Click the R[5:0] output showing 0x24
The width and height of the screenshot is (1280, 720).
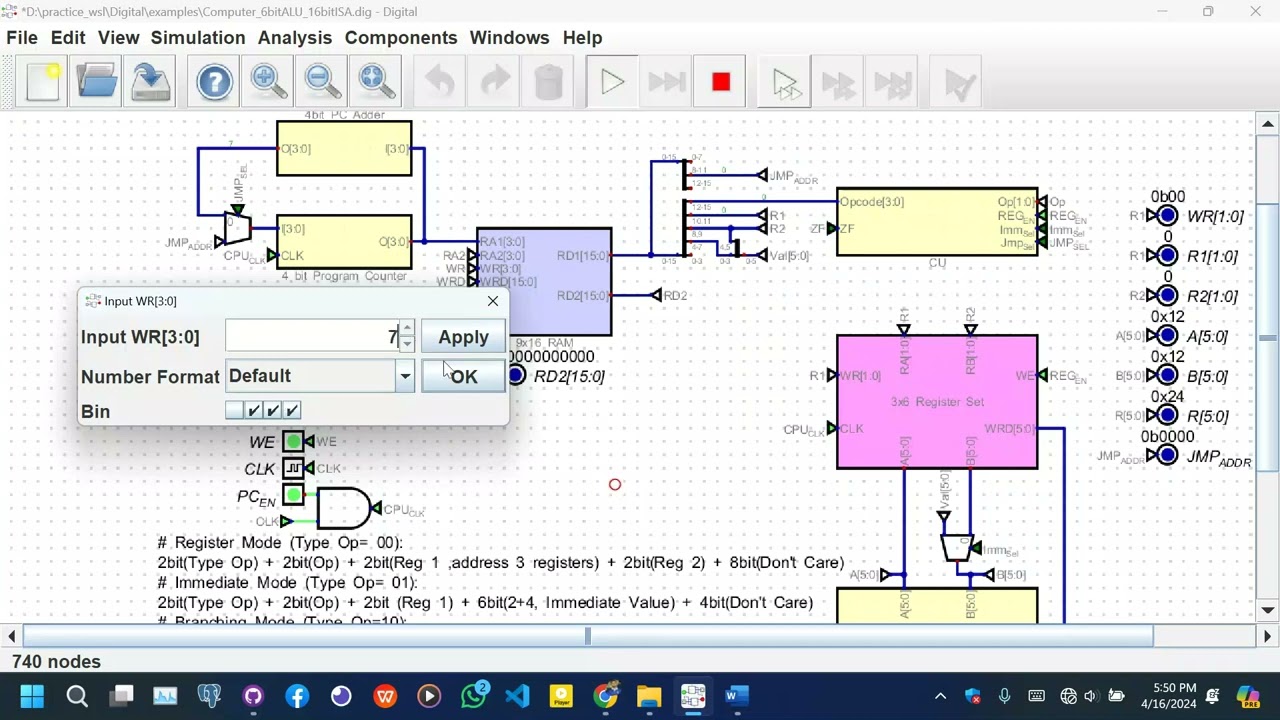pyautogui.click(x=1167, y=416)
